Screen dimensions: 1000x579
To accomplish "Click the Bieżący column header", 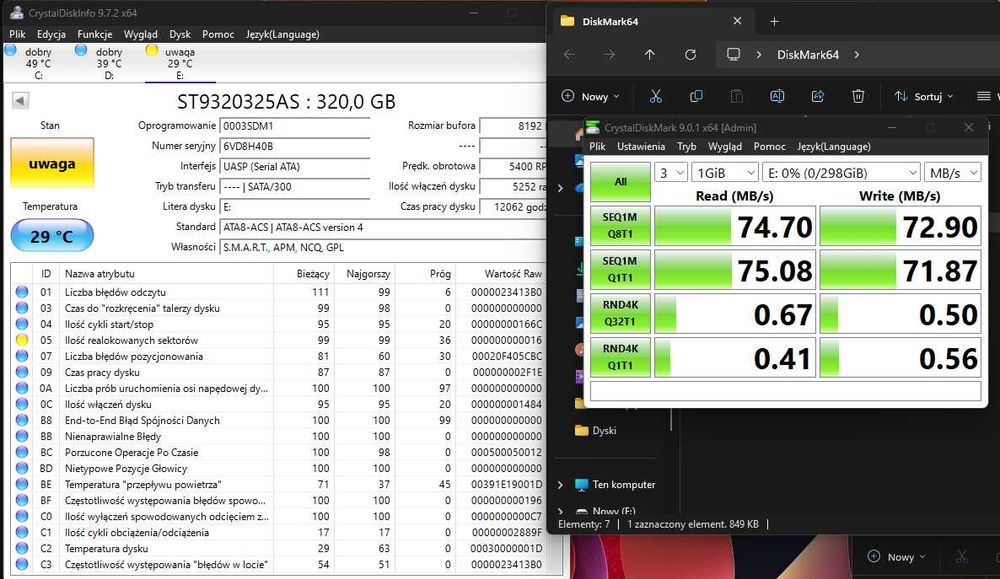I will [304, 274].
